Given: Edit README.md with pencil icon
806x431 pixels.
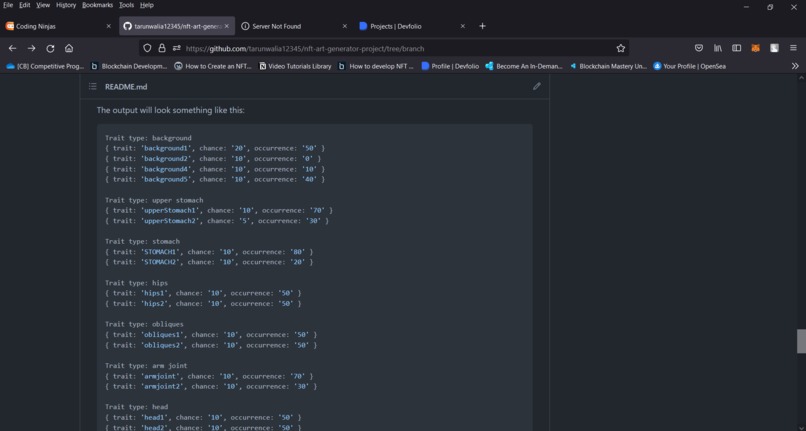Looking at the screenshot, I should click(537, 86).
